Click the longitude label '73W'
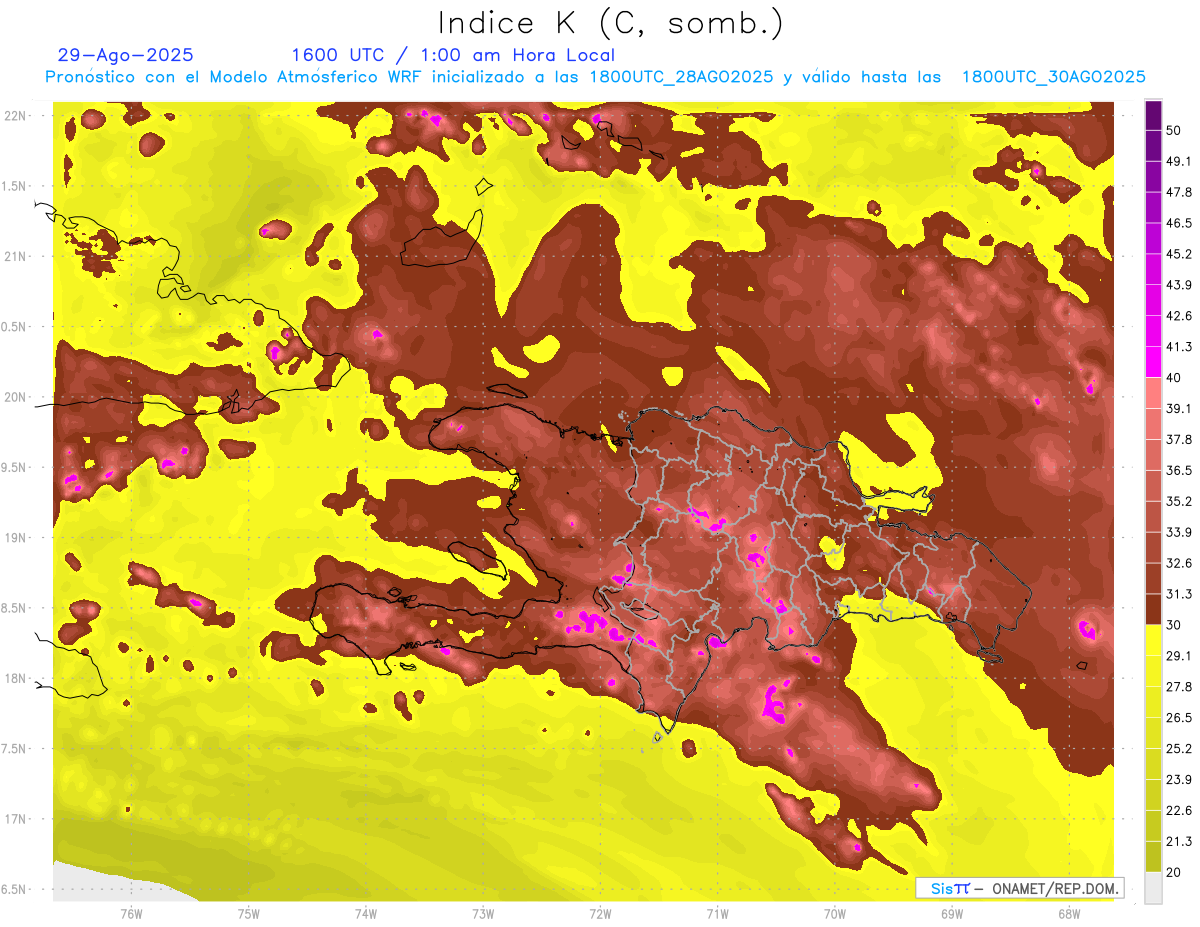Screen dimensions: 1200x927 pyautogui.click(x=483, y=913)
